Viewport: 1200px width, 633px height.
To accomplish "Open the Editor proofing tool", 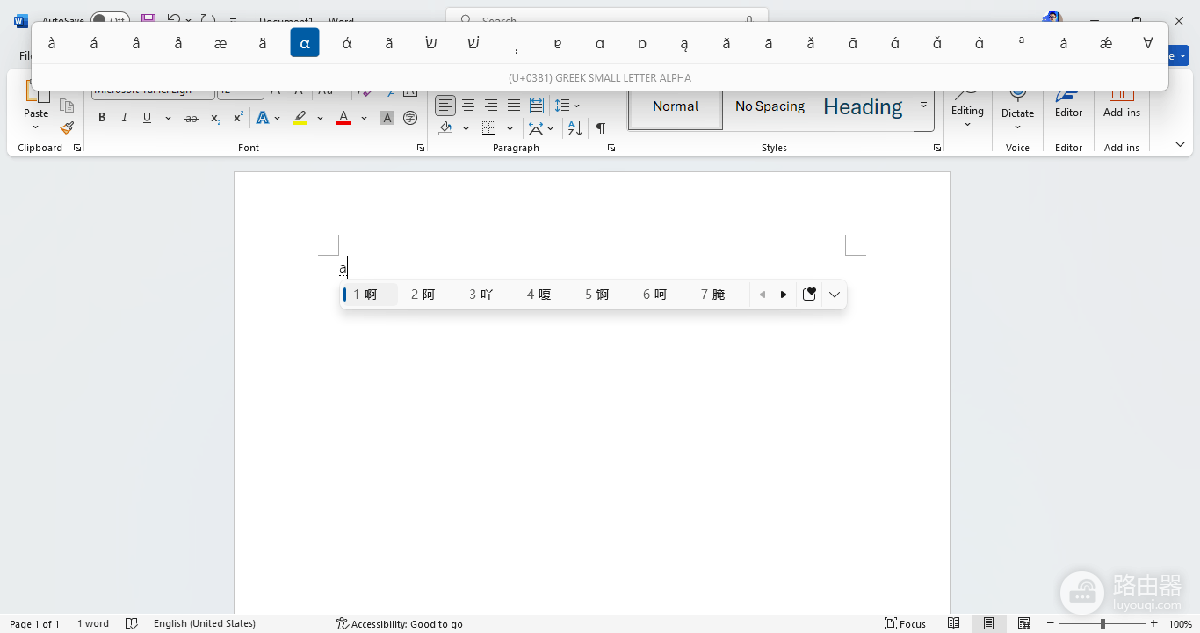I will pyautogui.click(x=1069, y=101).
